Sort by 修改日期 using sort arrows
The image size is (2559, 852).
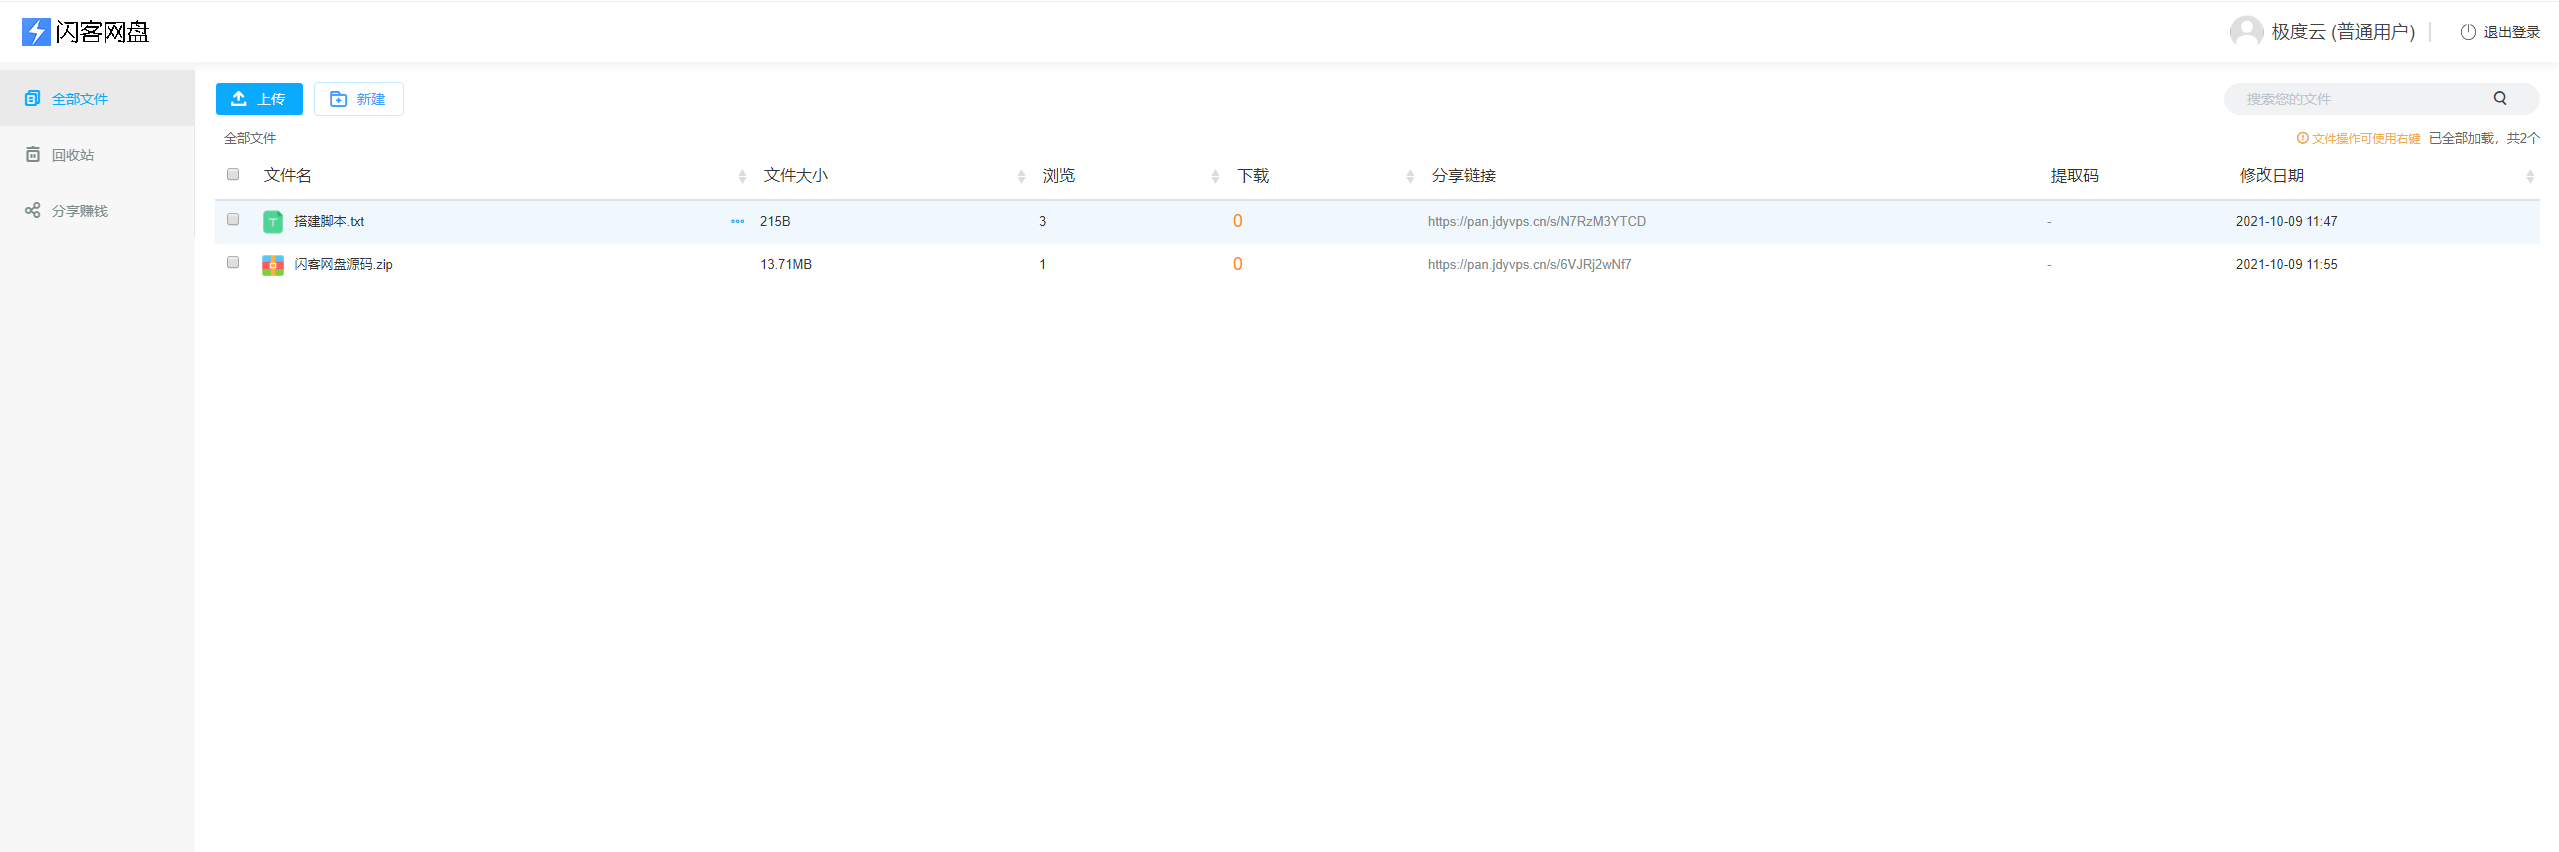point(2529,177)
